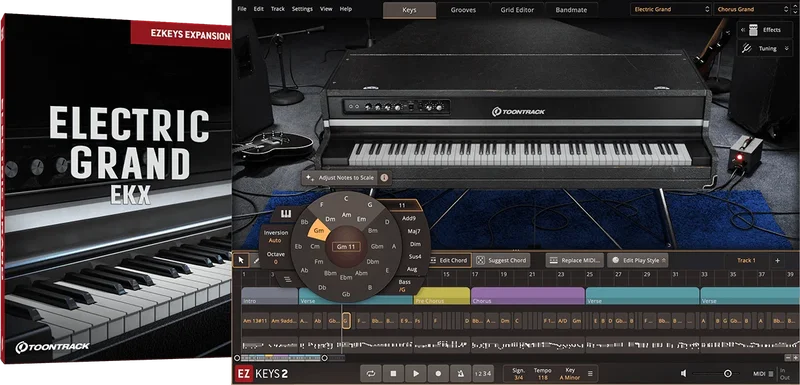Screen dimensions: 800x385
Task: Click the Replace MIDI button
Action: click(x=575, y=261)
